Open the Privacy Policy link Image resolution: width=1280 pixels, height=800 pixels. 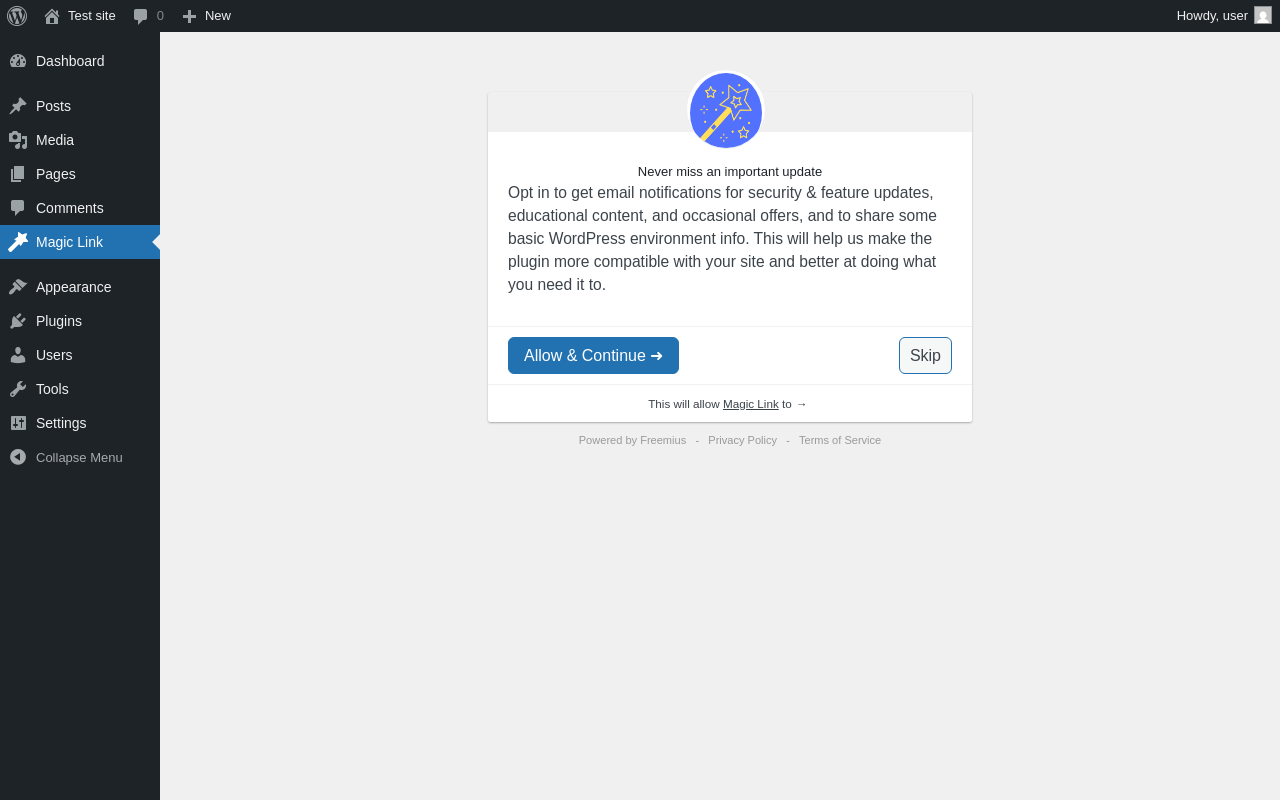742,440
